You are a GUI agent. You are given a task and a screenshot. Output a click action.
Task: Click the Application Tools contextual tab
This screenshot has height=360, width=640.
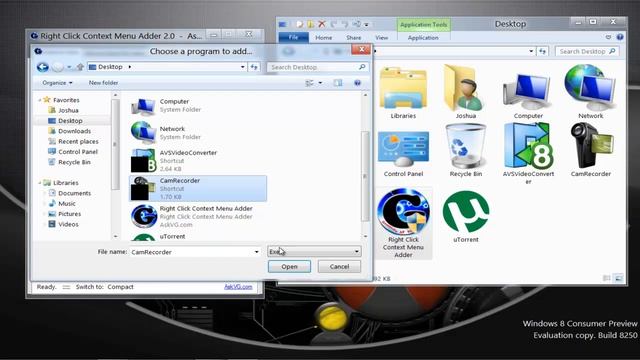click(423, 24)
